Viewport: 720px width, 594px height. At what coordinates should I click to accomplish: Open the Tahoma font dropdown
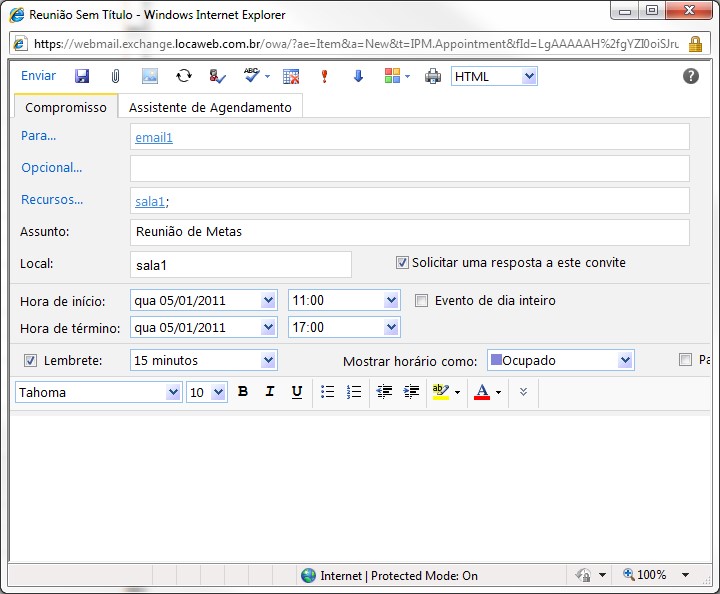[x=172, y=392]
